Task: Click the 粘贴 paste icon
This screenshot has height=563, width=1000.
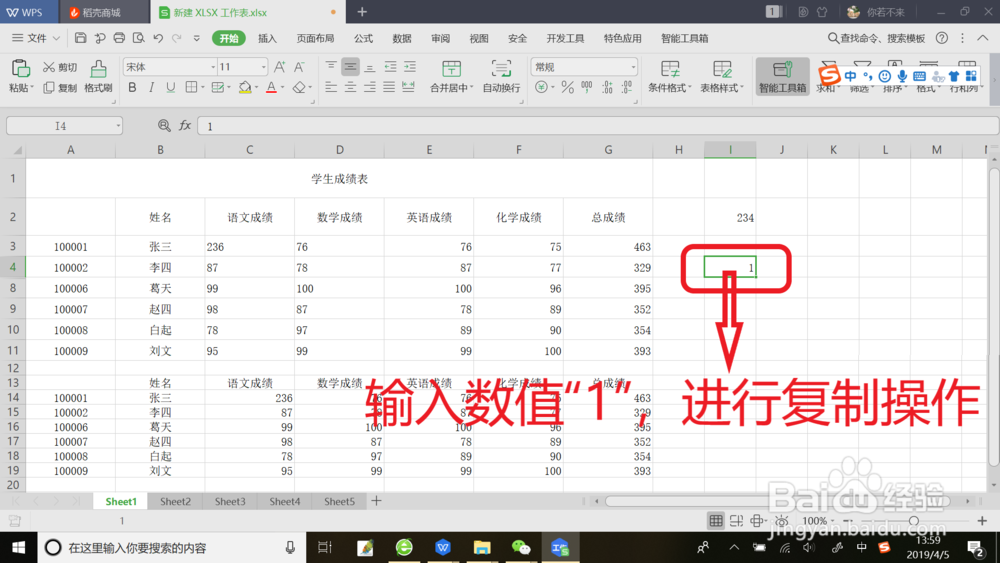Action: point(20,68)
